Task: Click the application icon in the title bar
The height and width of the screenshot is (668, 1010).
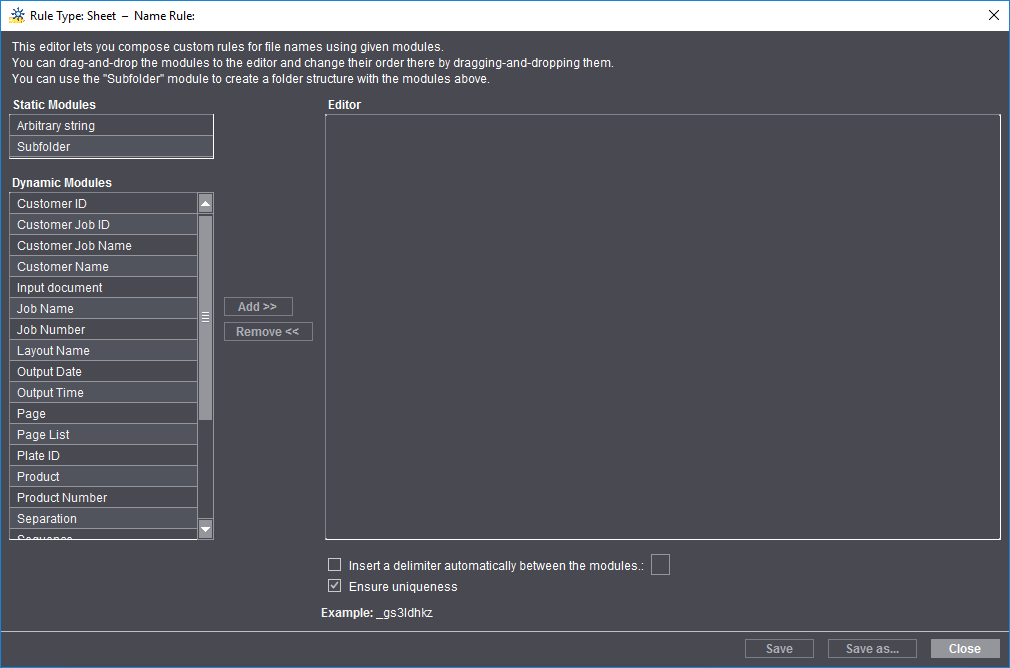Action: point(16,15)
